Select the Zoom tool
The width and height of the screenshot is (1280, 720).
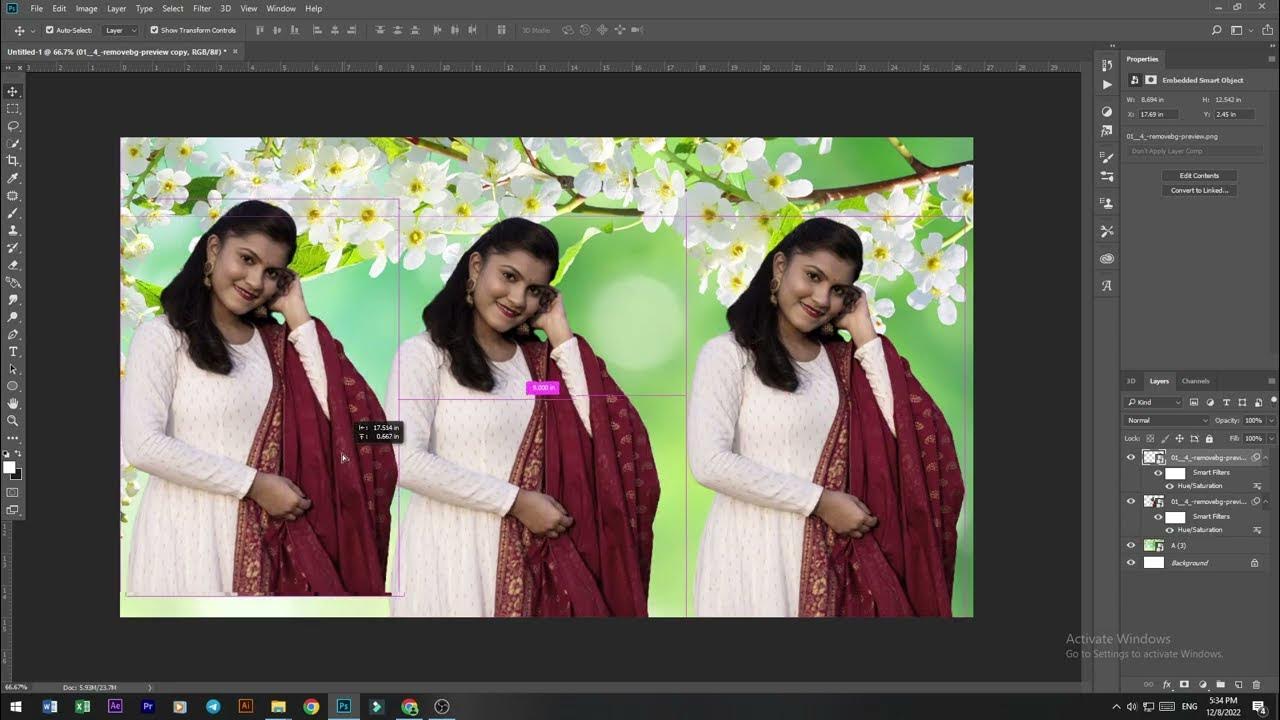13,420
